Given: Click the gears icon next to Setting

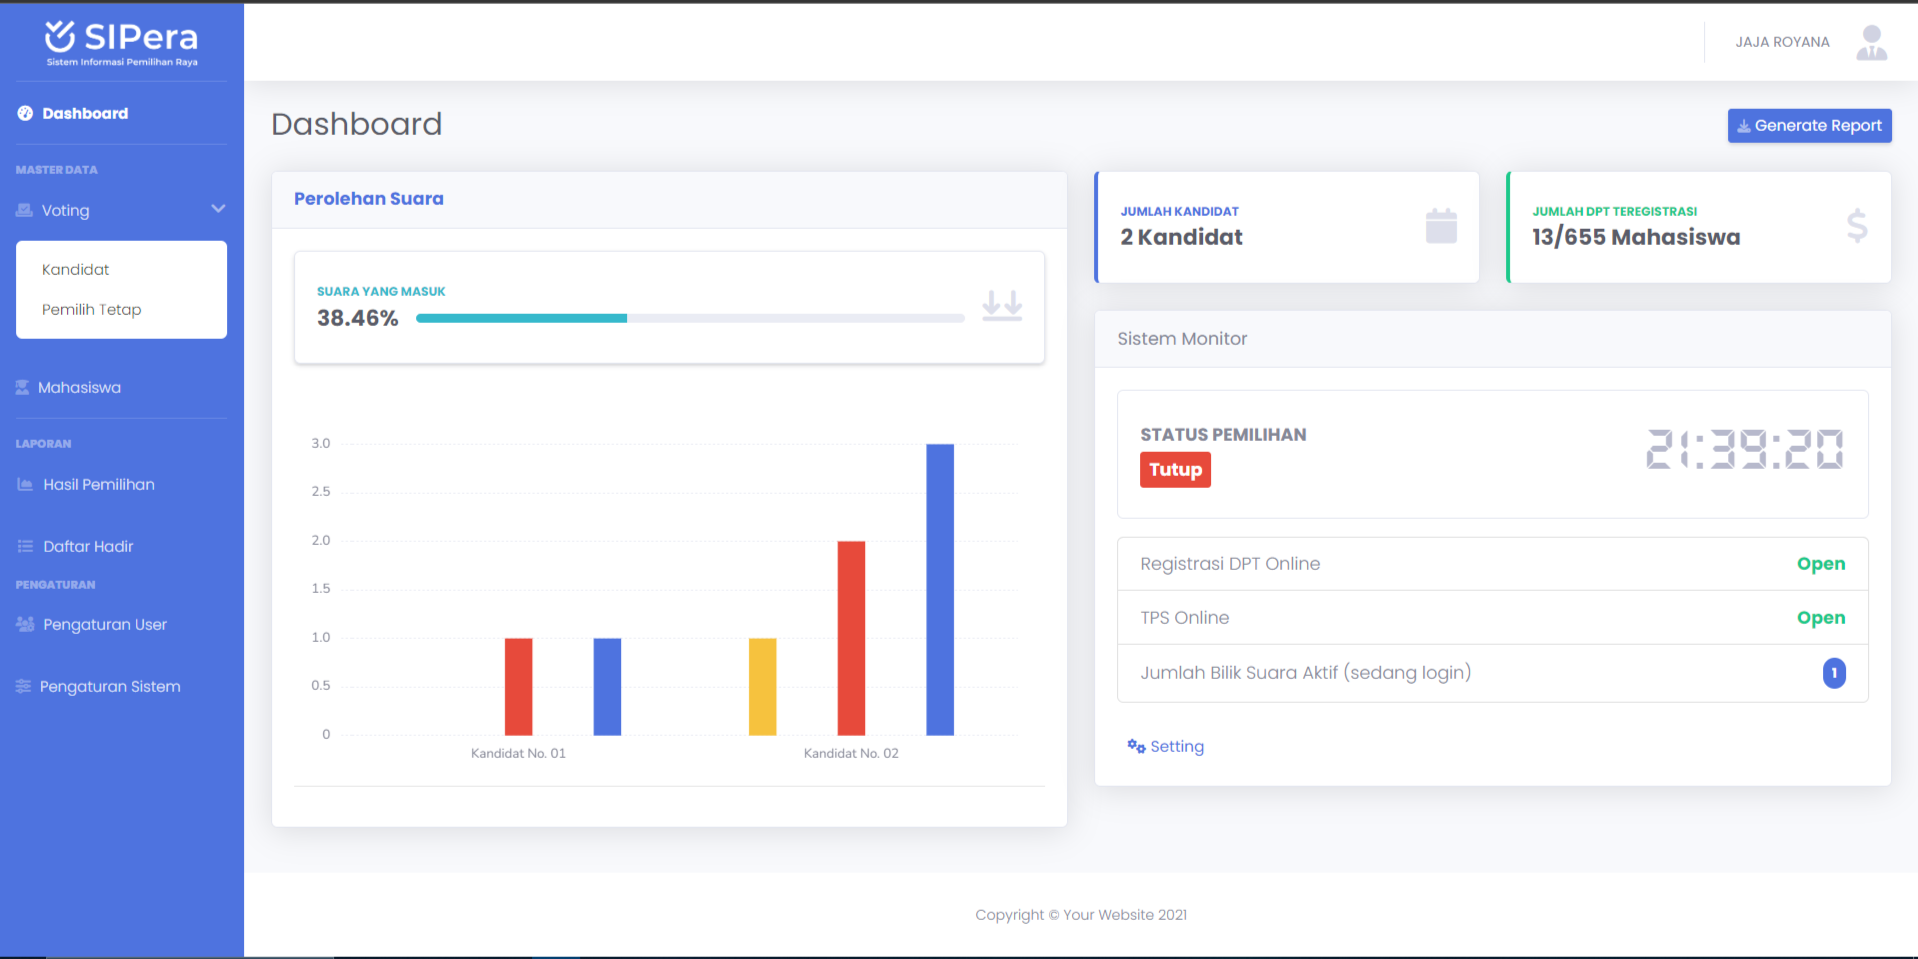Looking at the screenshot, I should [x=1136, y=747].
